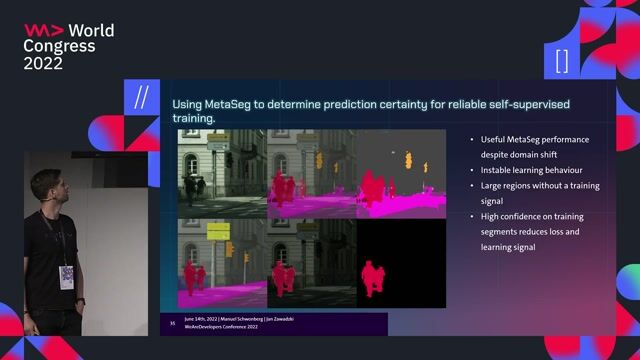Open the grayscale street photo without overlay
This screenshot has width=640, height=360.
(x=222, y=173)
